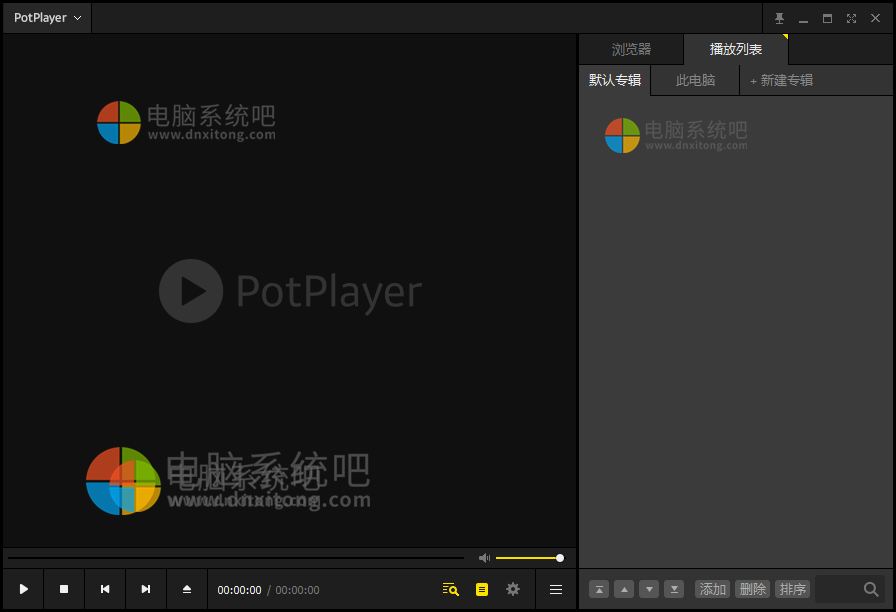This screenshot has height=612, width=896.
Task: Close the PotPlayer window
Action: click(x=875, y=18)
